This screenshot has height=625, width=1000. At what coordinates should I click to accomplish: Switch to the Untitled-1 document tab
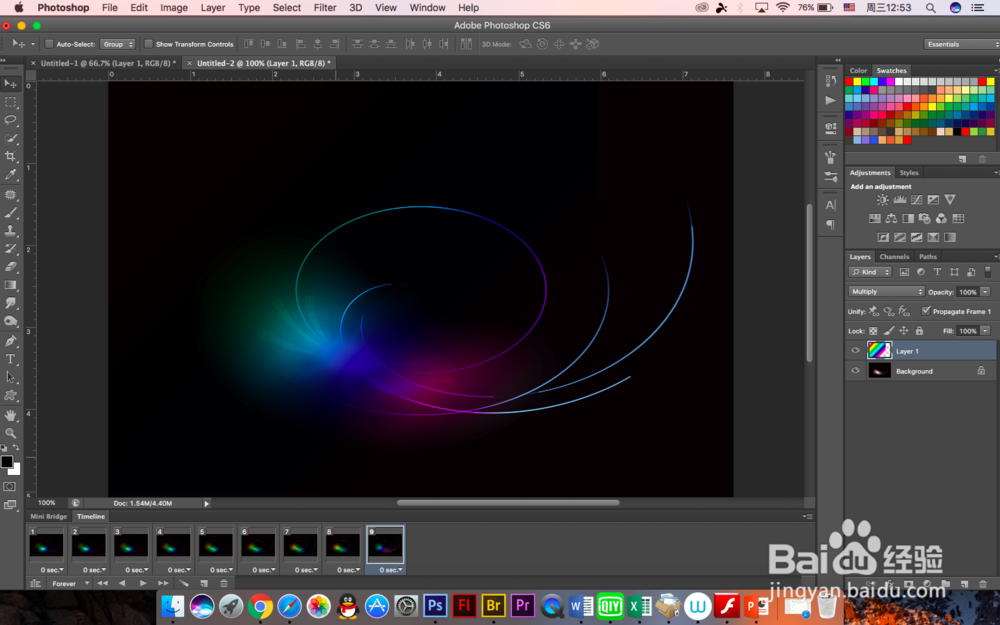108,63
